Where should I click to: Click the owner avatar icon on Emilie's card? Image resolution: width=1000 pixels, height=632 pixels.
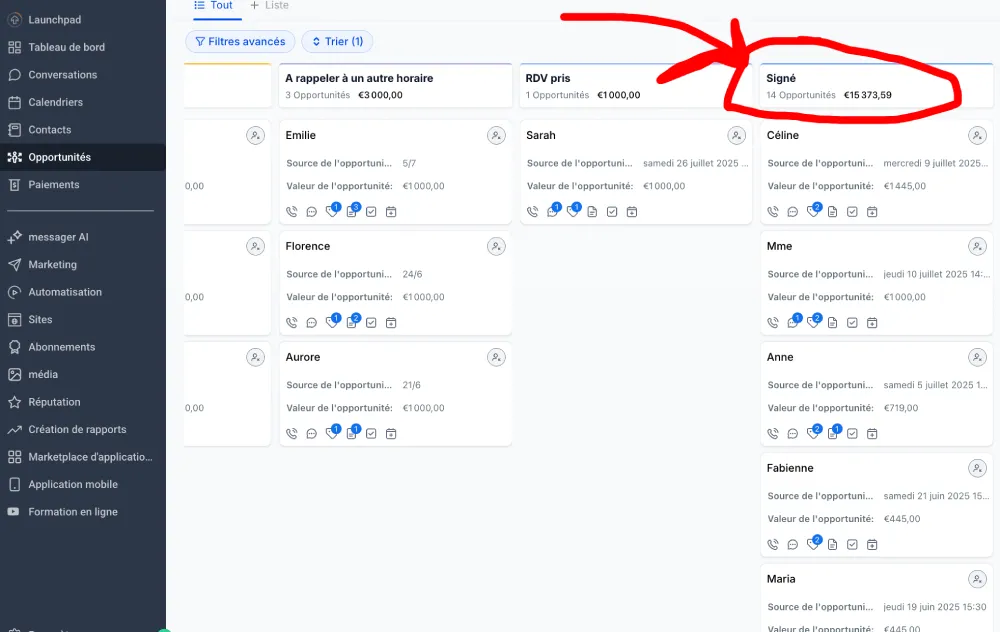pos(496,135)
